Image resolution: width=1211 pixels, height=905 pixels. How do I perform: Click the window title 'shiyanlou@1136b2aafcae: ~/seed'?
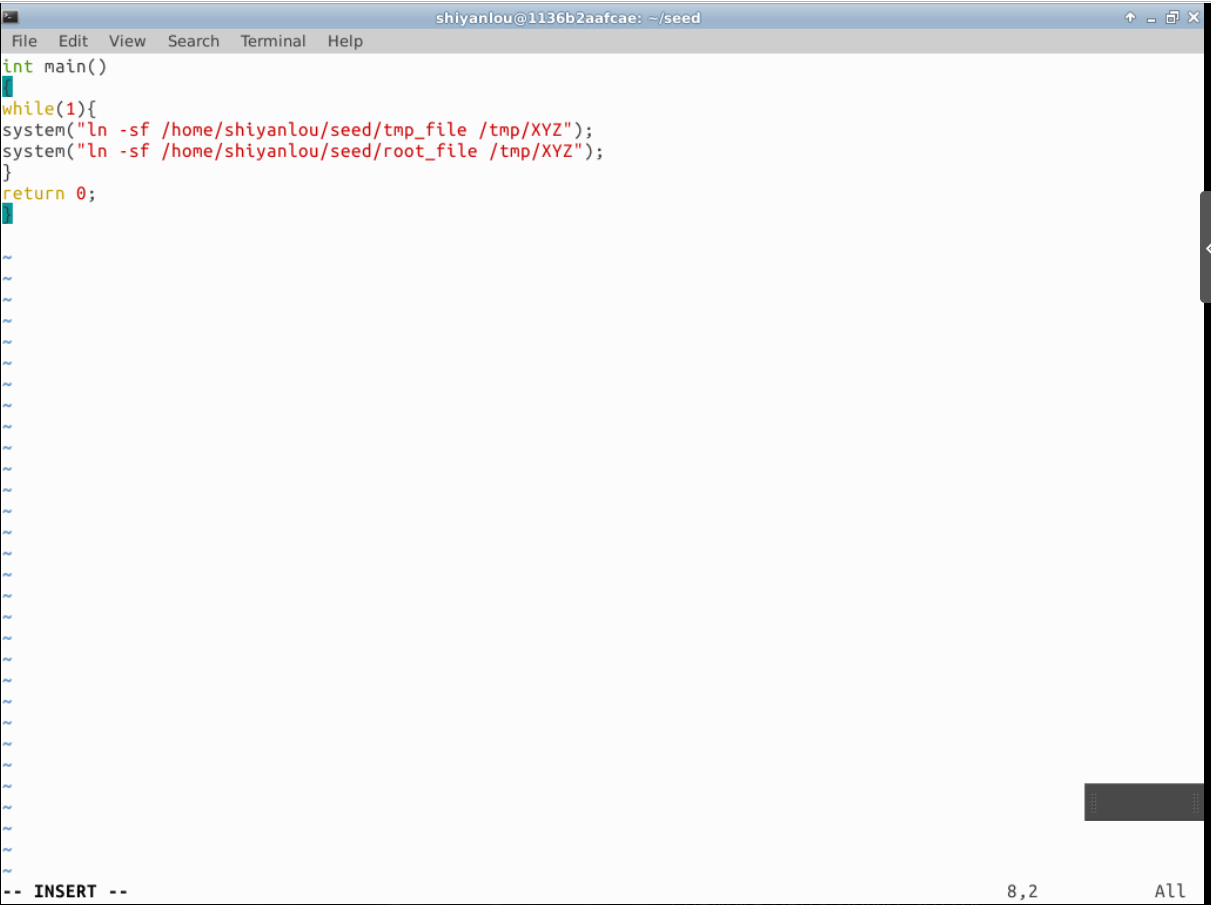(x=568, y=18)
